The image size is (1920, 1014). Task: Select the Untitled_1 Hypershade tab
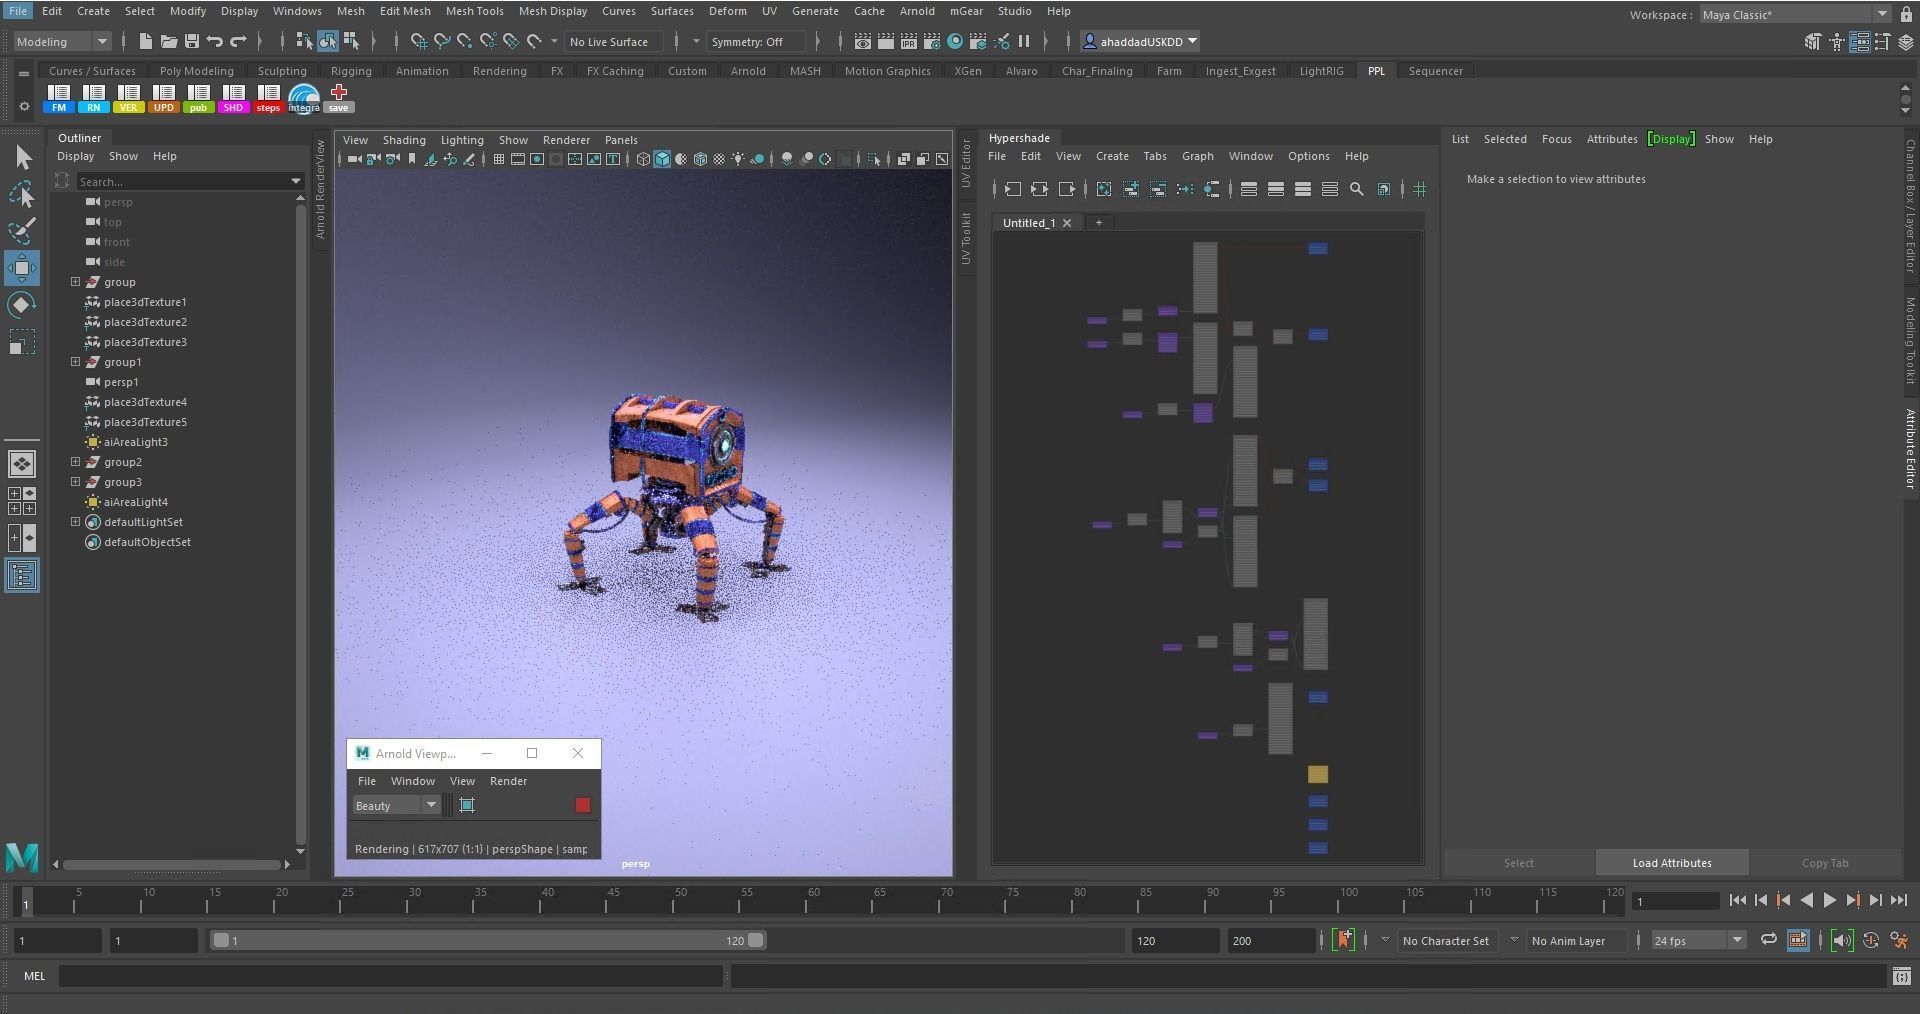(1029, 223)
